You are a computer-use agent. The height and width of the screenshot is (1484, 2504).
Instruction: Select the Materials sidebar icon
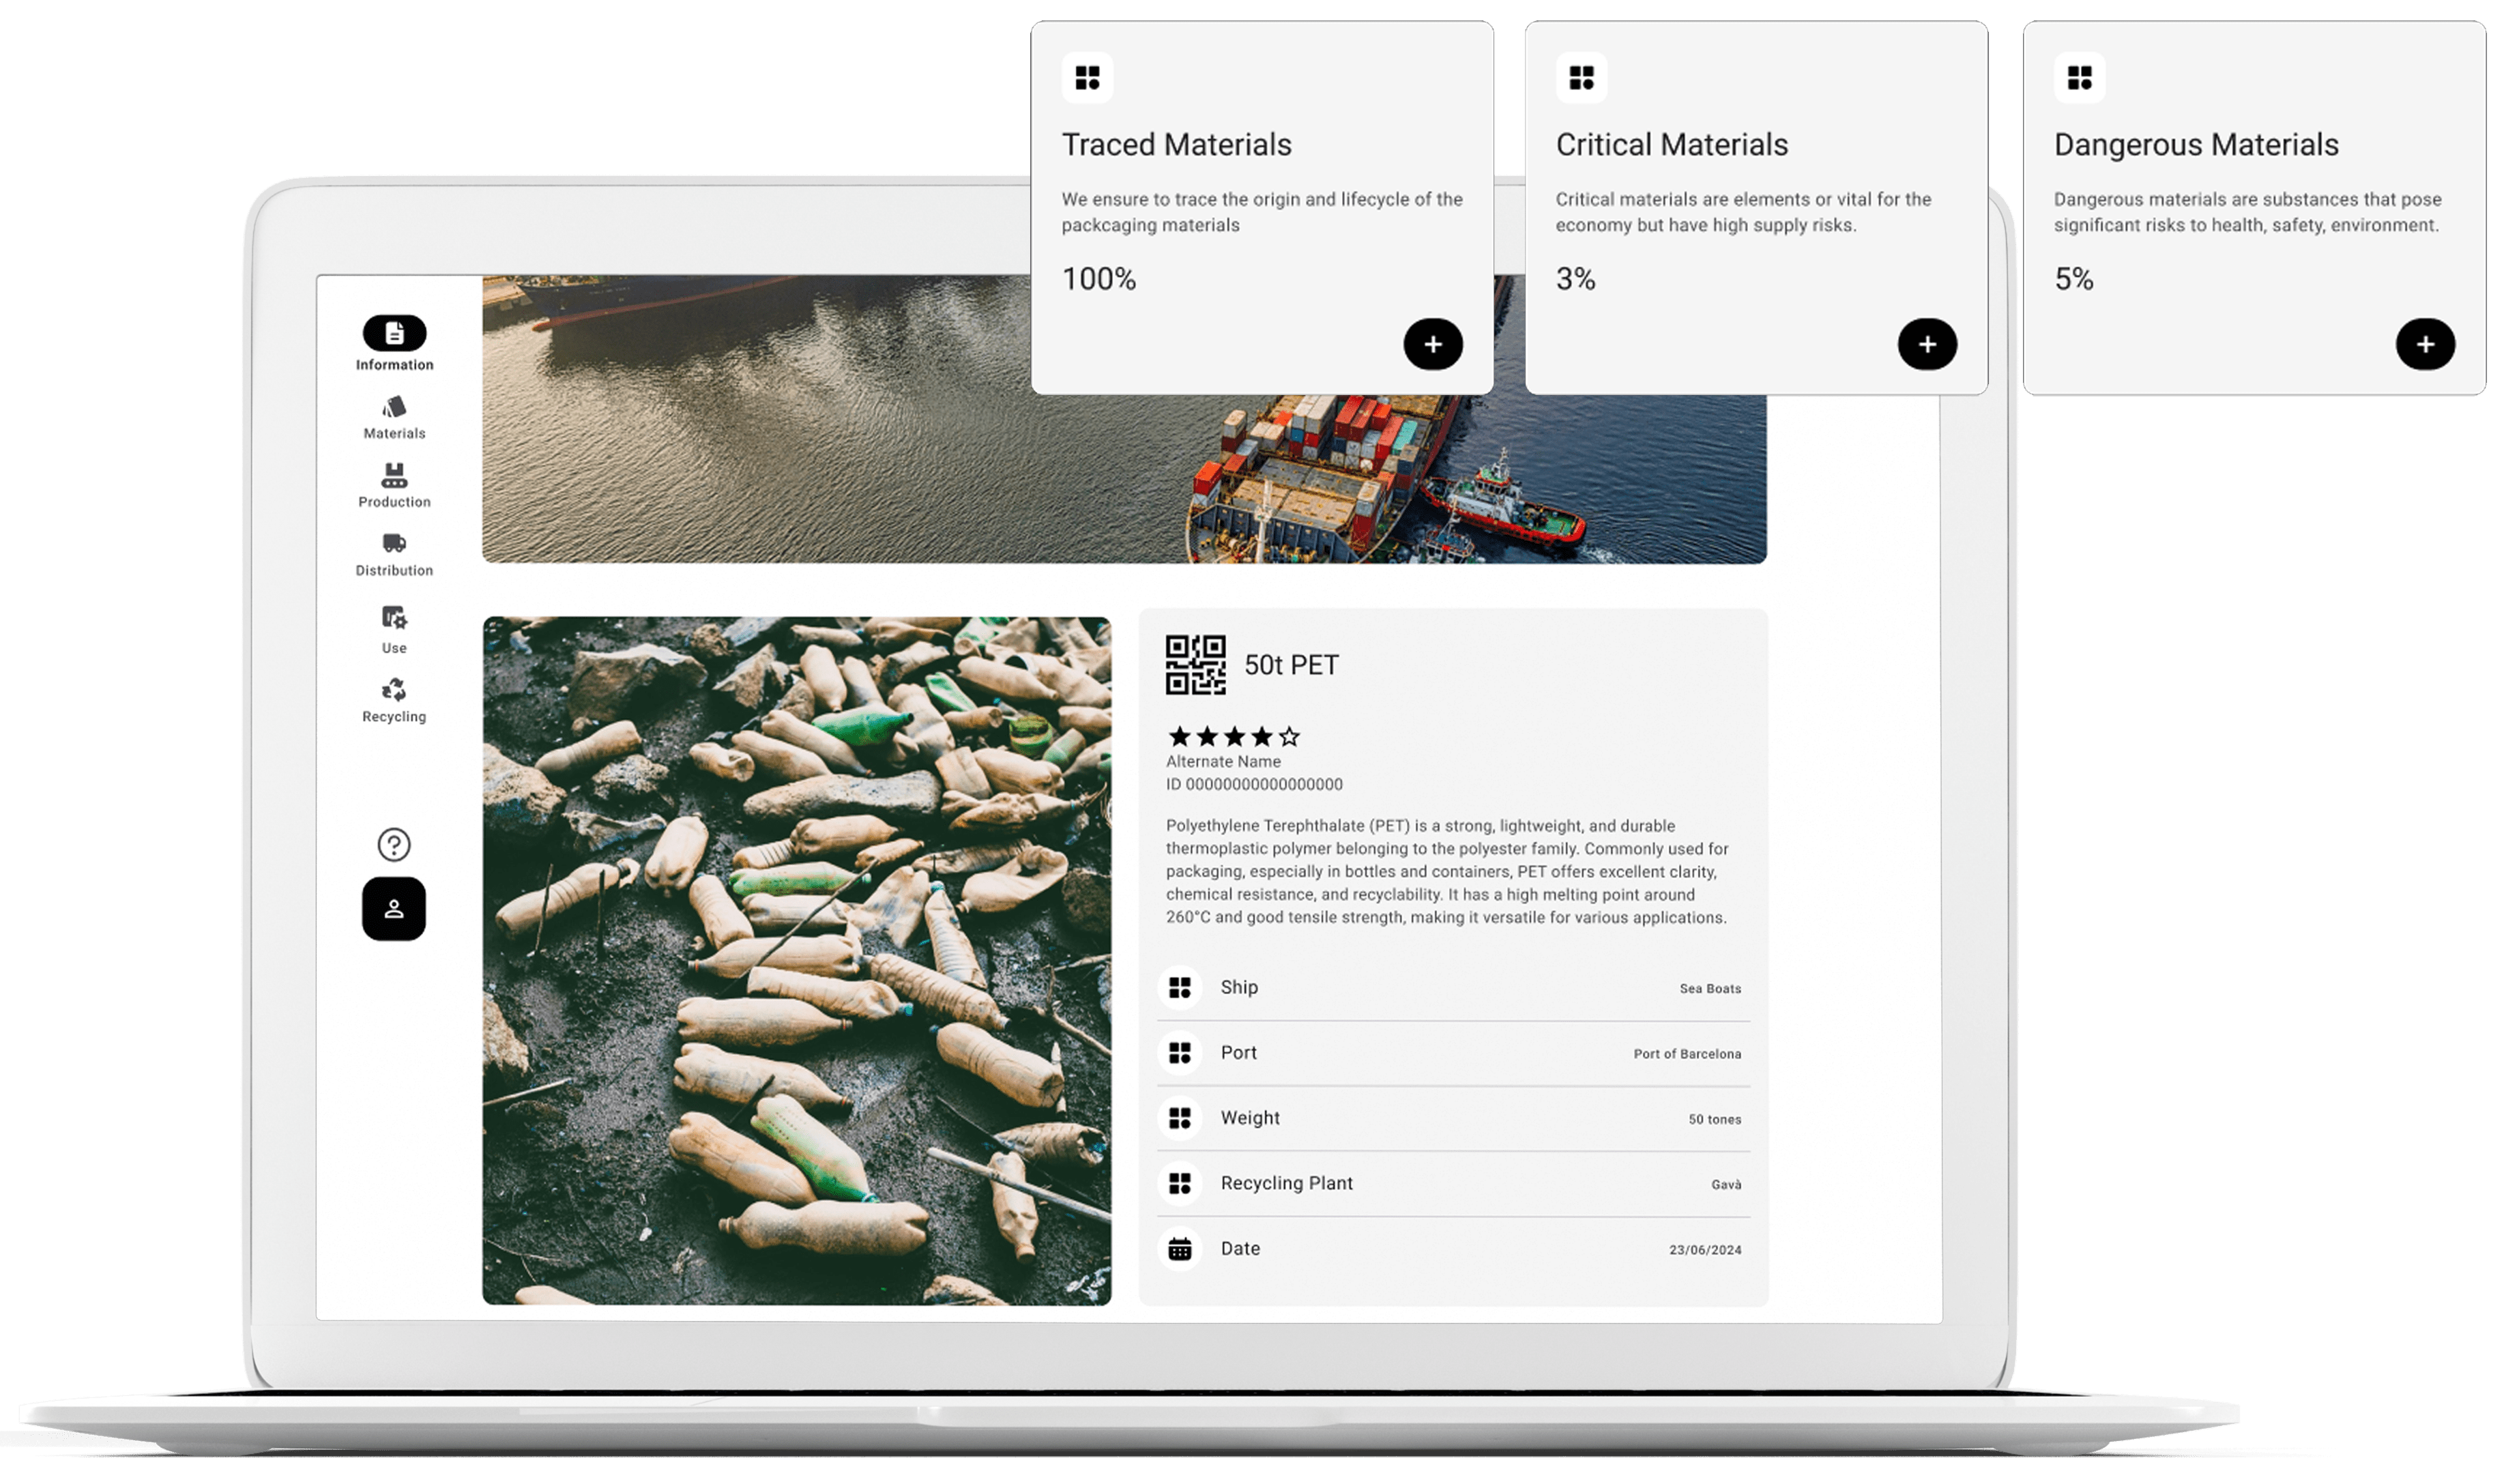394,408
